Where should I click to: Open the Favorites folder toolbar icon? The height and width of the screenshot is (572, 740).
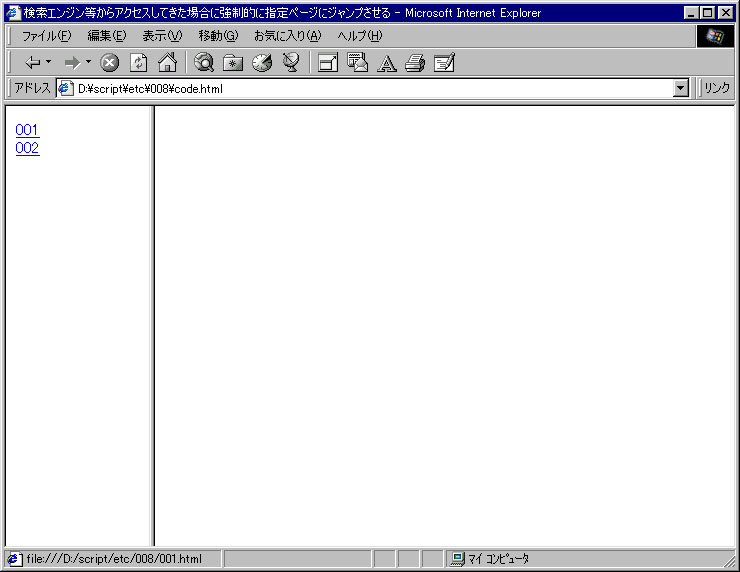233,62
